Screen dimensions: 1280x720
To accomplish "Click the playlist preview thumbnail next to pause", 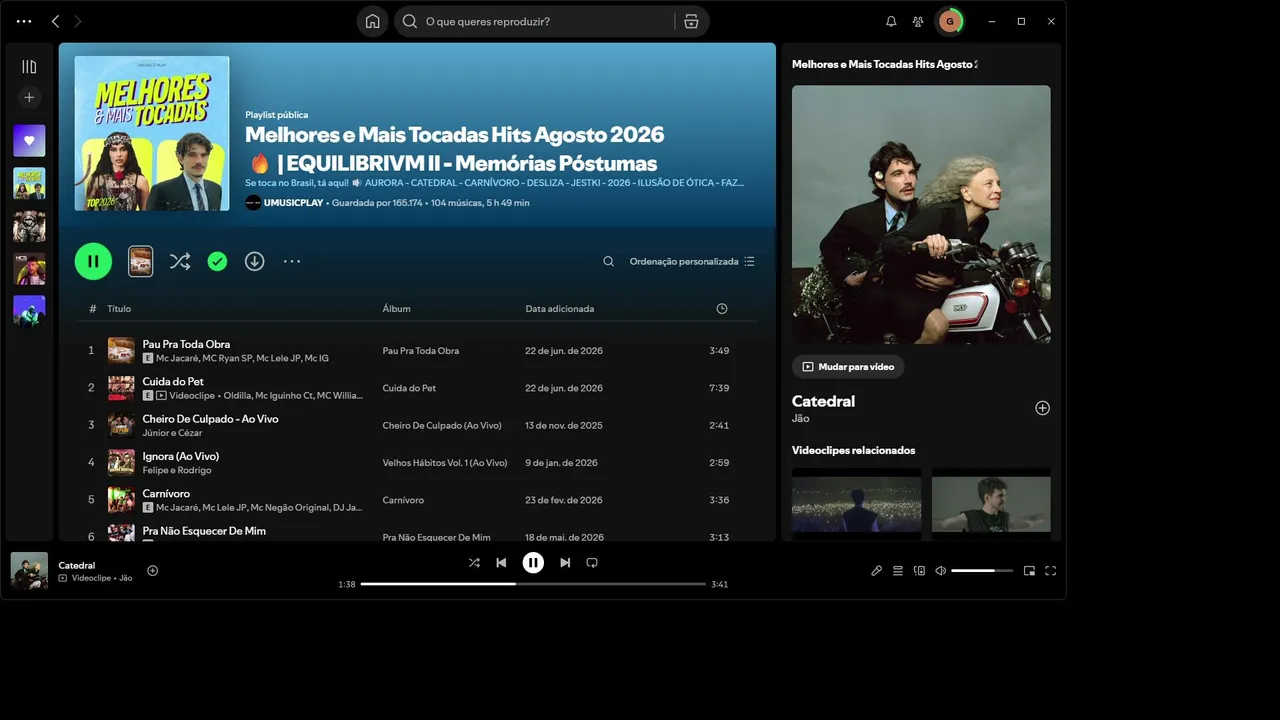I will (x=141, y=261).
